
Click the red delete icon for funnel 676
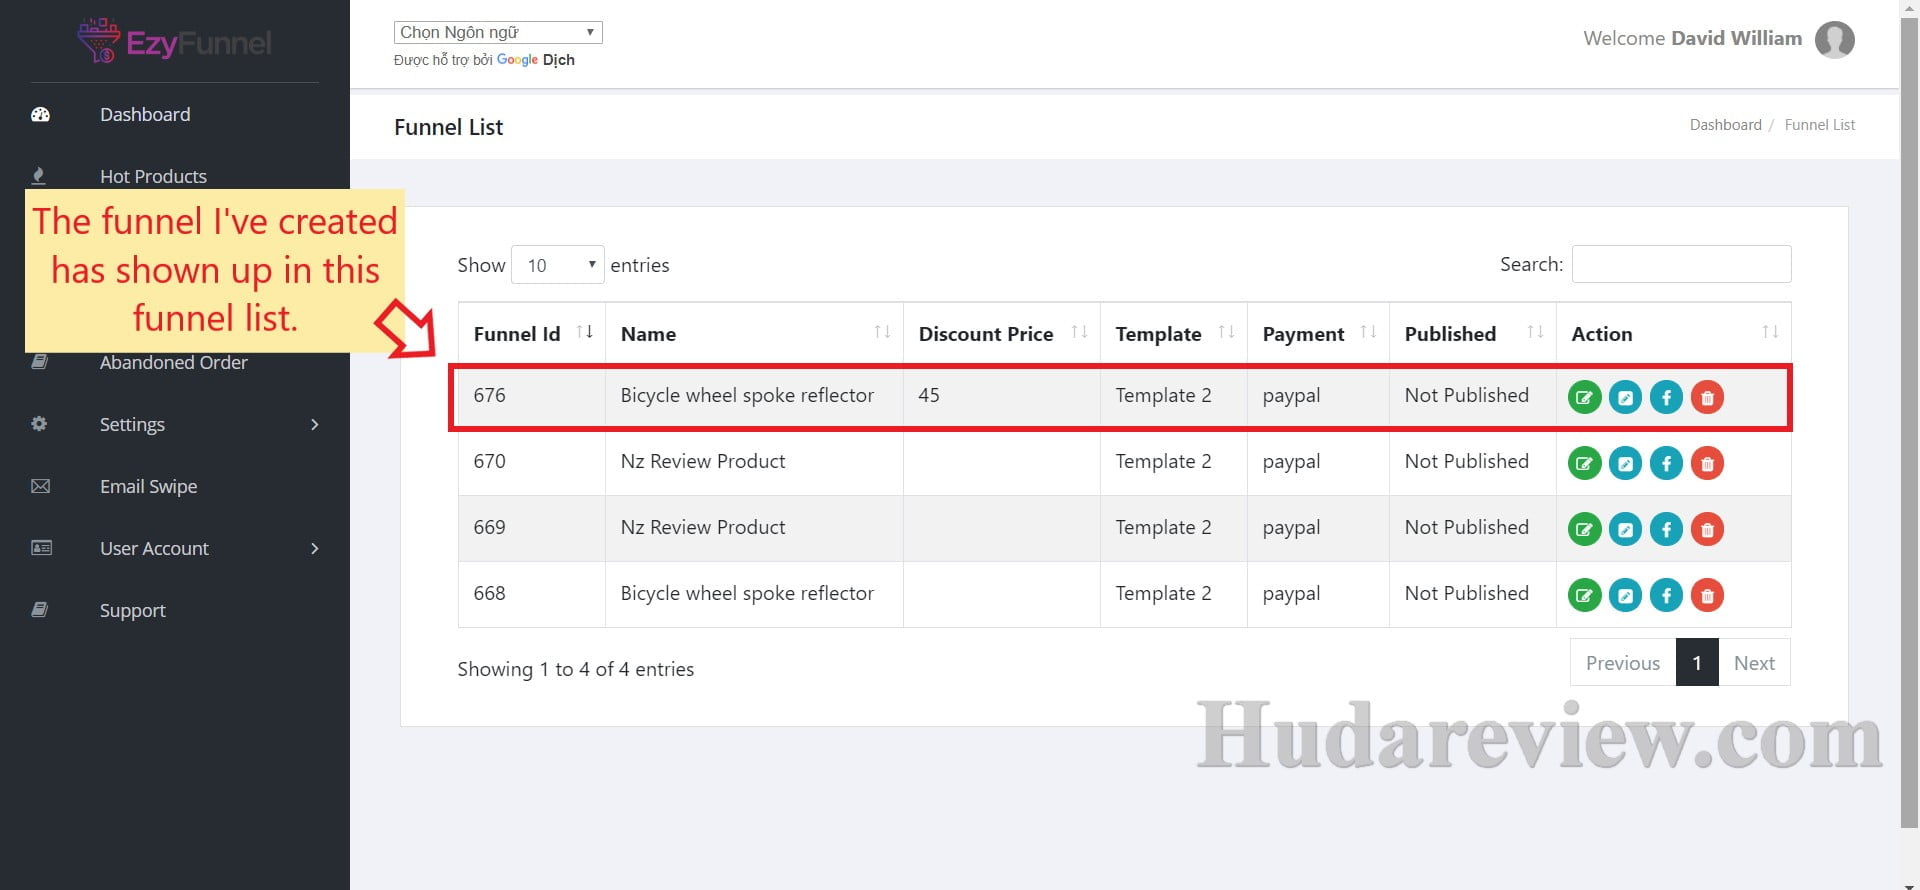click(x=1707, y=397)
